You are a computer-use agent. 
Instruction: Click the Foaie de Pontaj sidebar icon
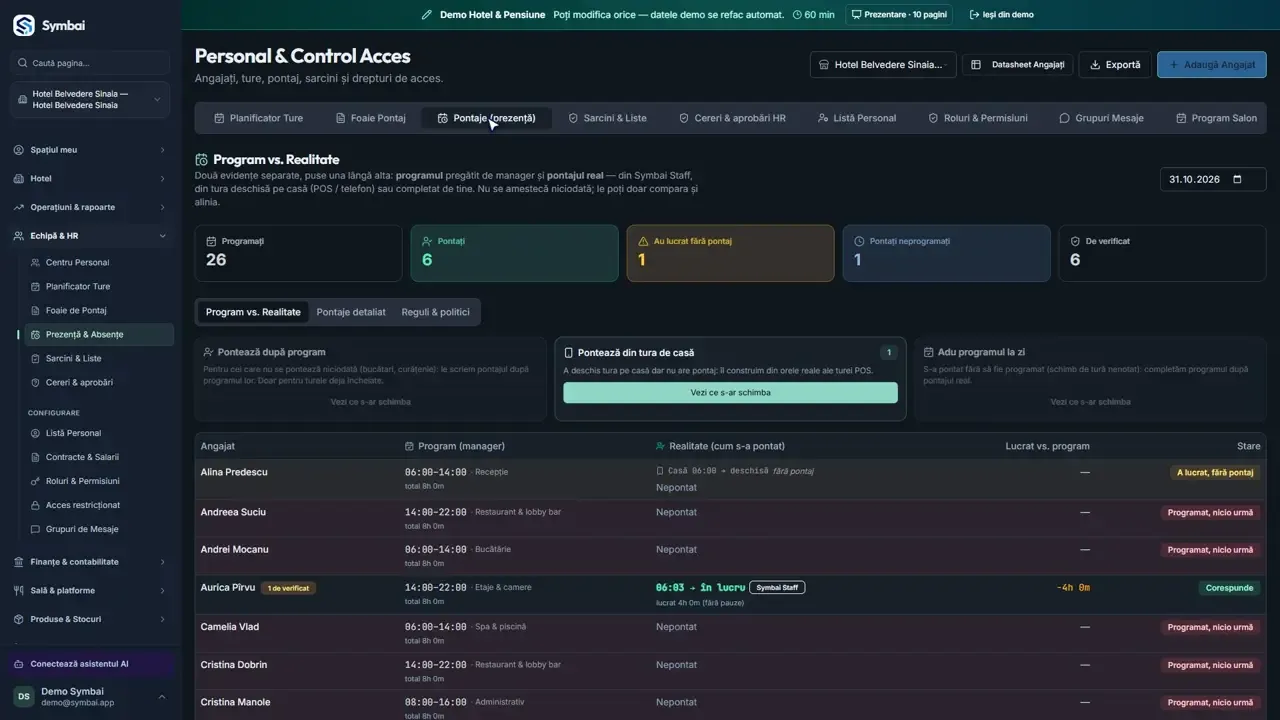click(x=36, y=311)
